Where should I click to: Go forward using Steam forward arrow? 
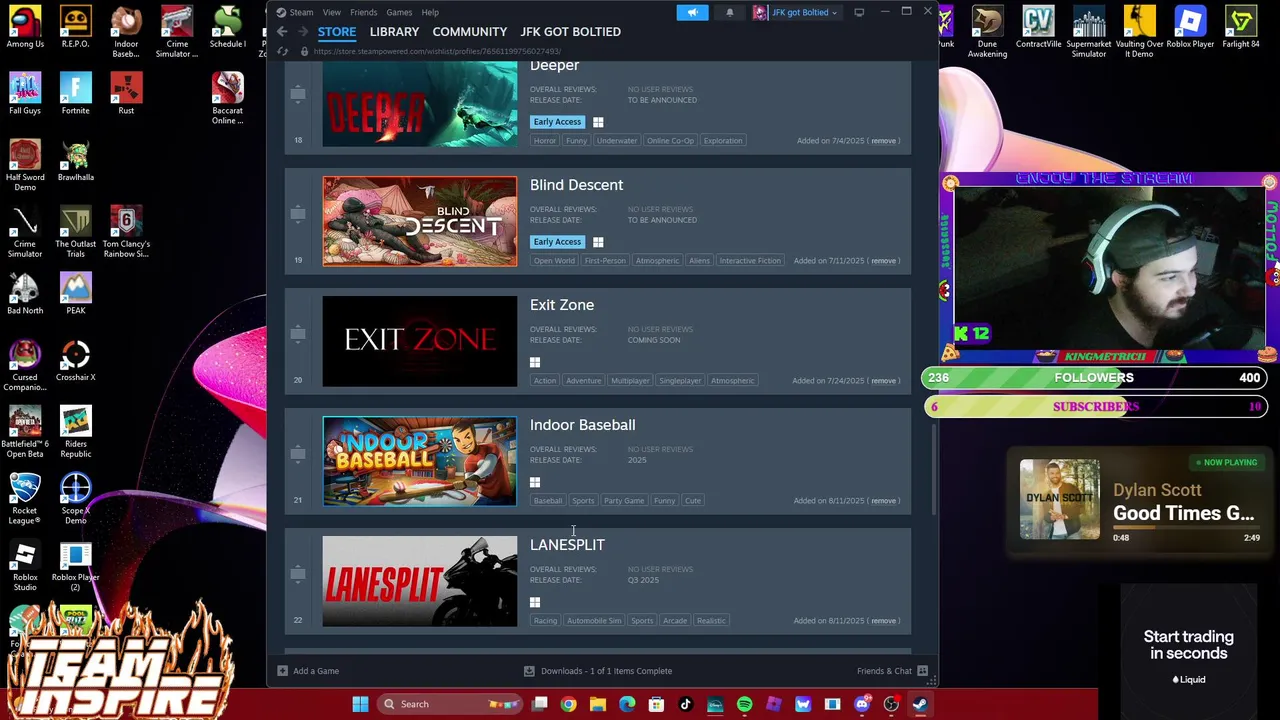pyautogui.click(x=303, y=32)
